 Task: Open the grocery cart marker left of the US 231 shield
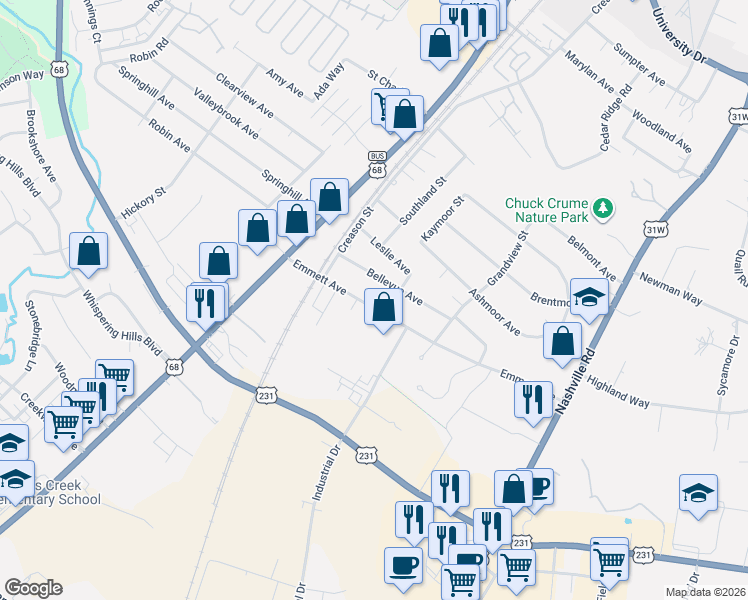click(609, 563)
